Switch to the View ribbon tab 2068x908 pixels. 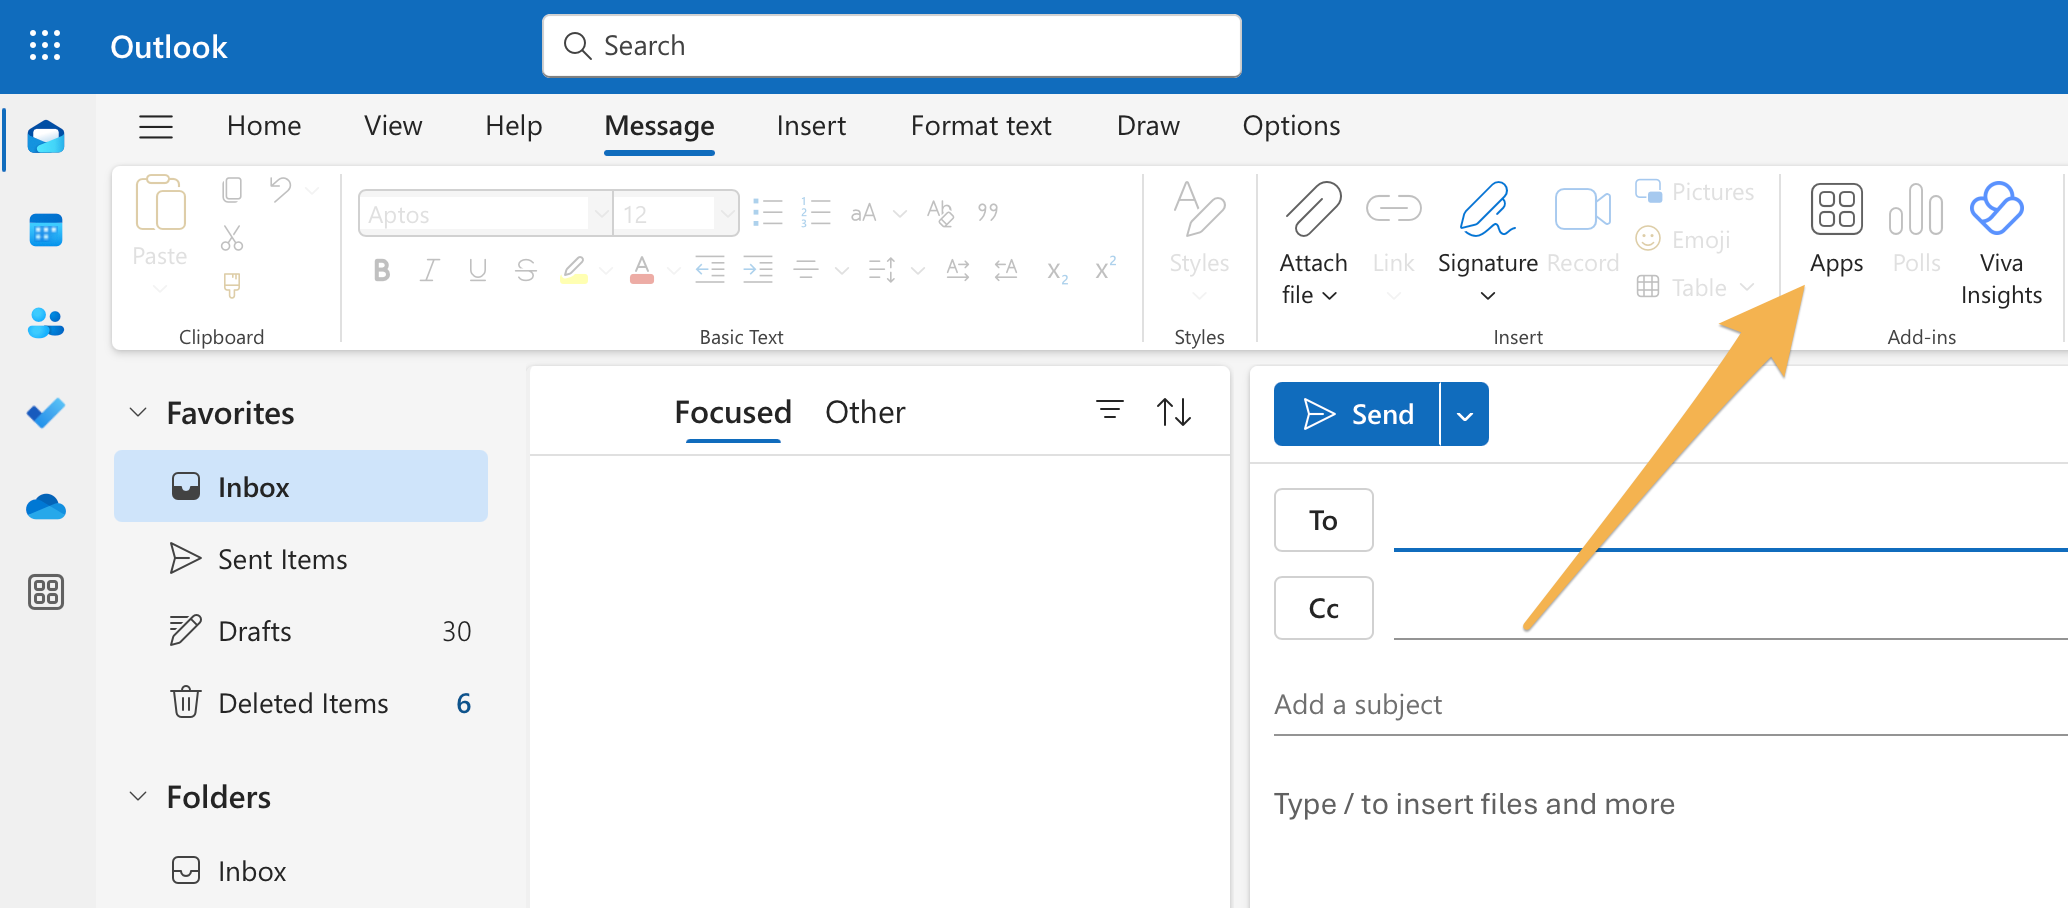pos(393,126)
